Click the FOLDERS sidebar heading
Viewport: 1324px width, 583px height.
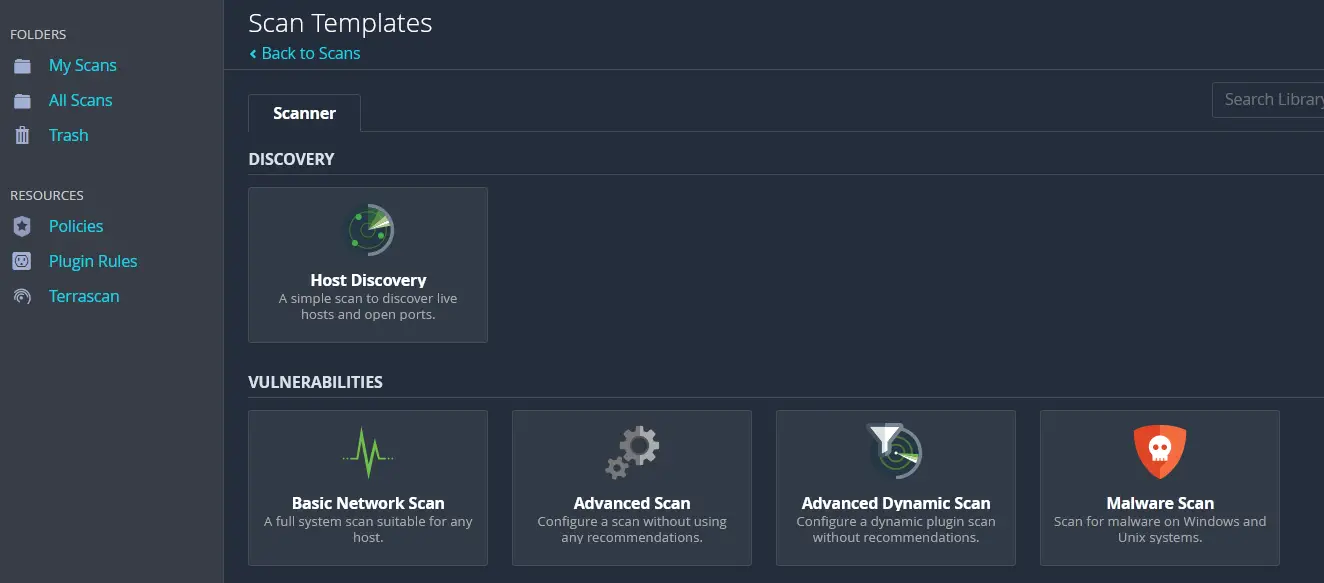(x=38, y=34)
